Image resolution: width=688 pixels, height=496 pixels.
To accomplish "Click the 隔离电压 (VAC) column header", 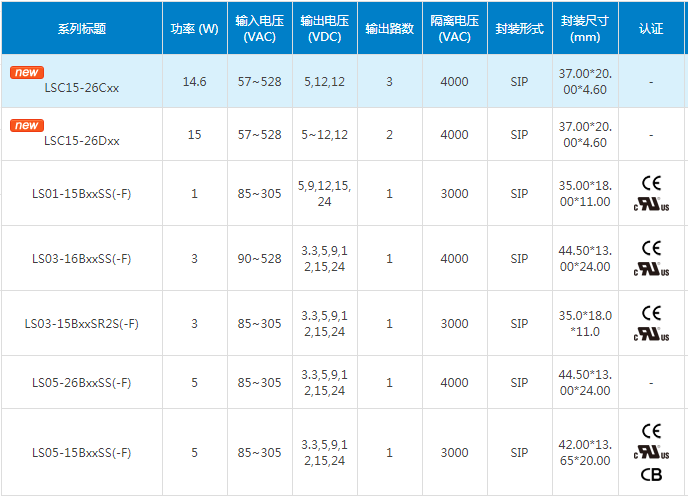I will [x=454, y=29].
